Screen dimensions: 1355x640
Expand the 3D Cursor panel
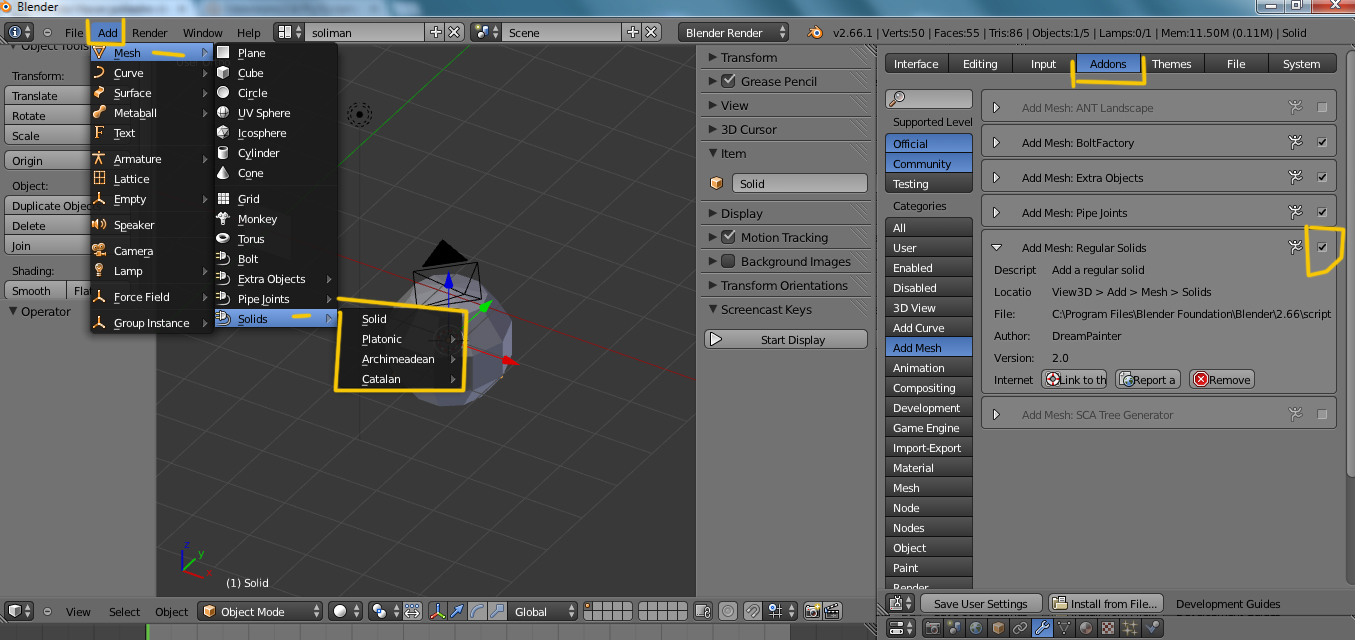coord(712,130)
